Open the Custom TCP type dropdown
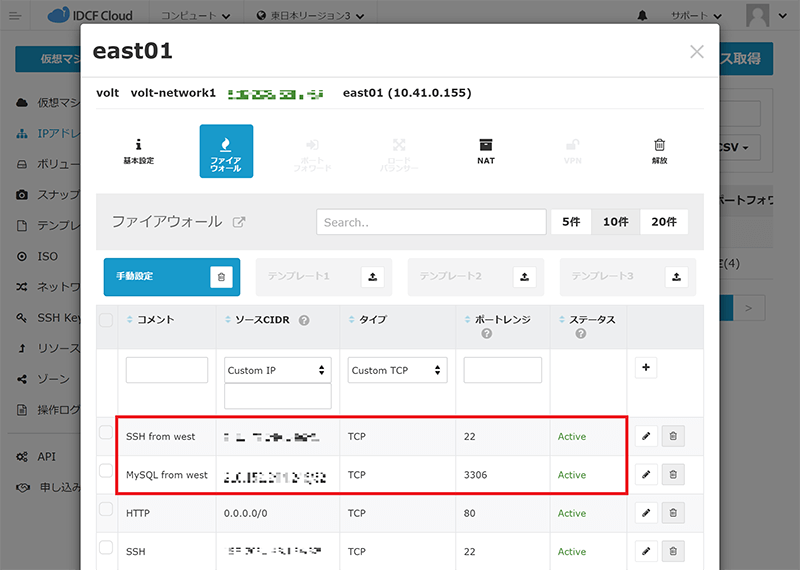The image size is (800, 570). [x=398, y=370]
